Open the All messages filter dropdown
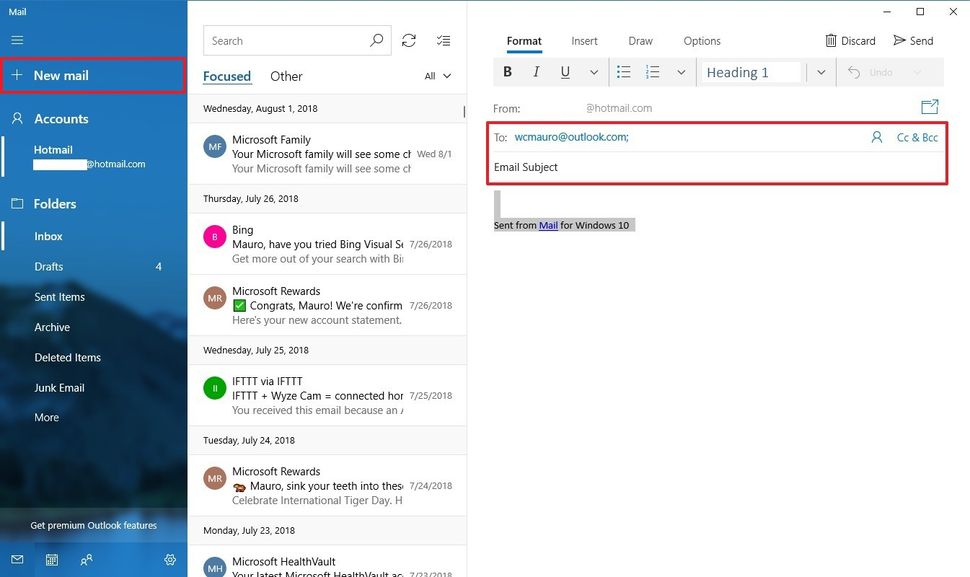970x577 pixels. tap(438, 75)
